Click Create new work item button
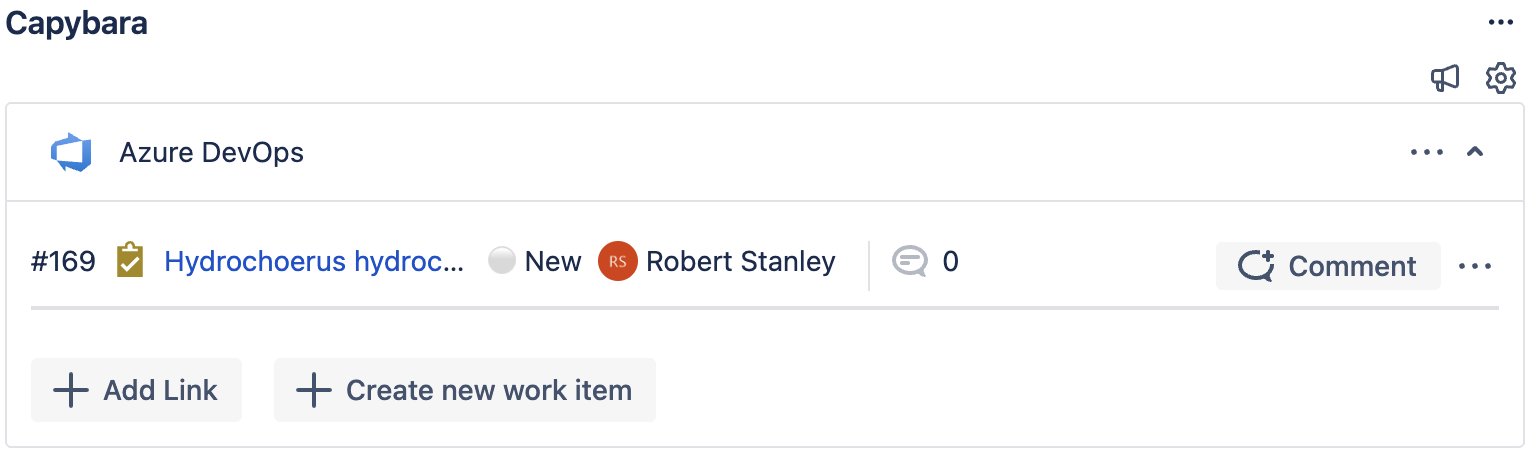This screenshot has height=456, width=1530. 465,390
